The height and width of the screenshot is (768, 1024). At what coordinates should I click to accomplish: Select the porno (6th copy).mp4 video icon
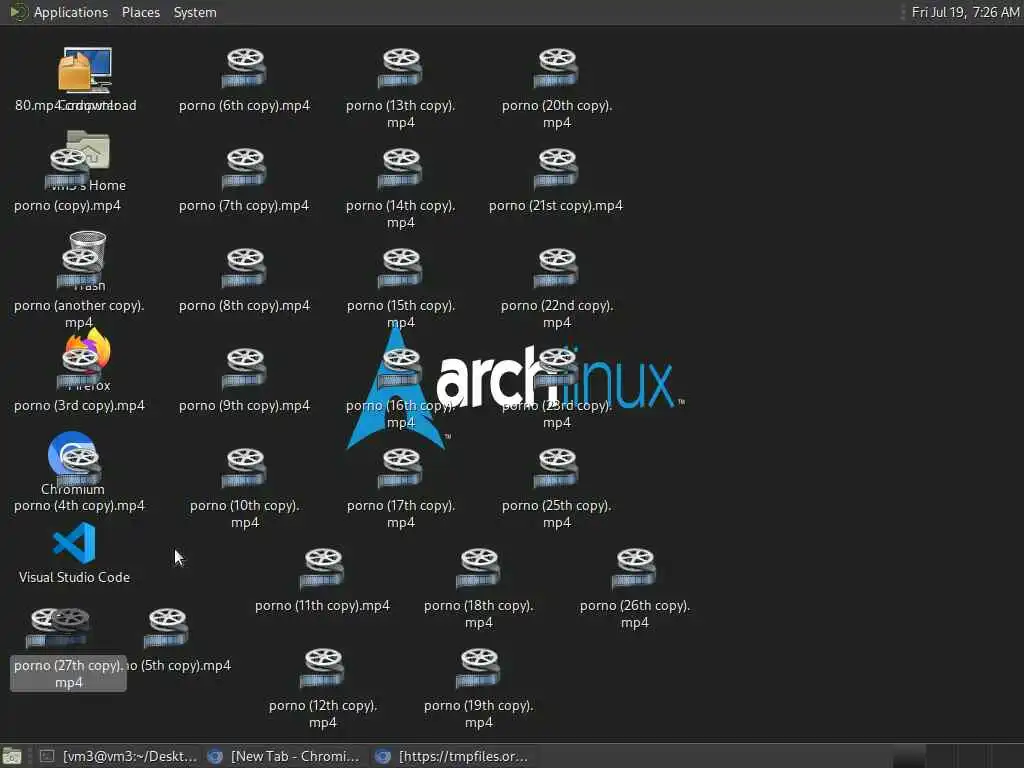point(244,68)
